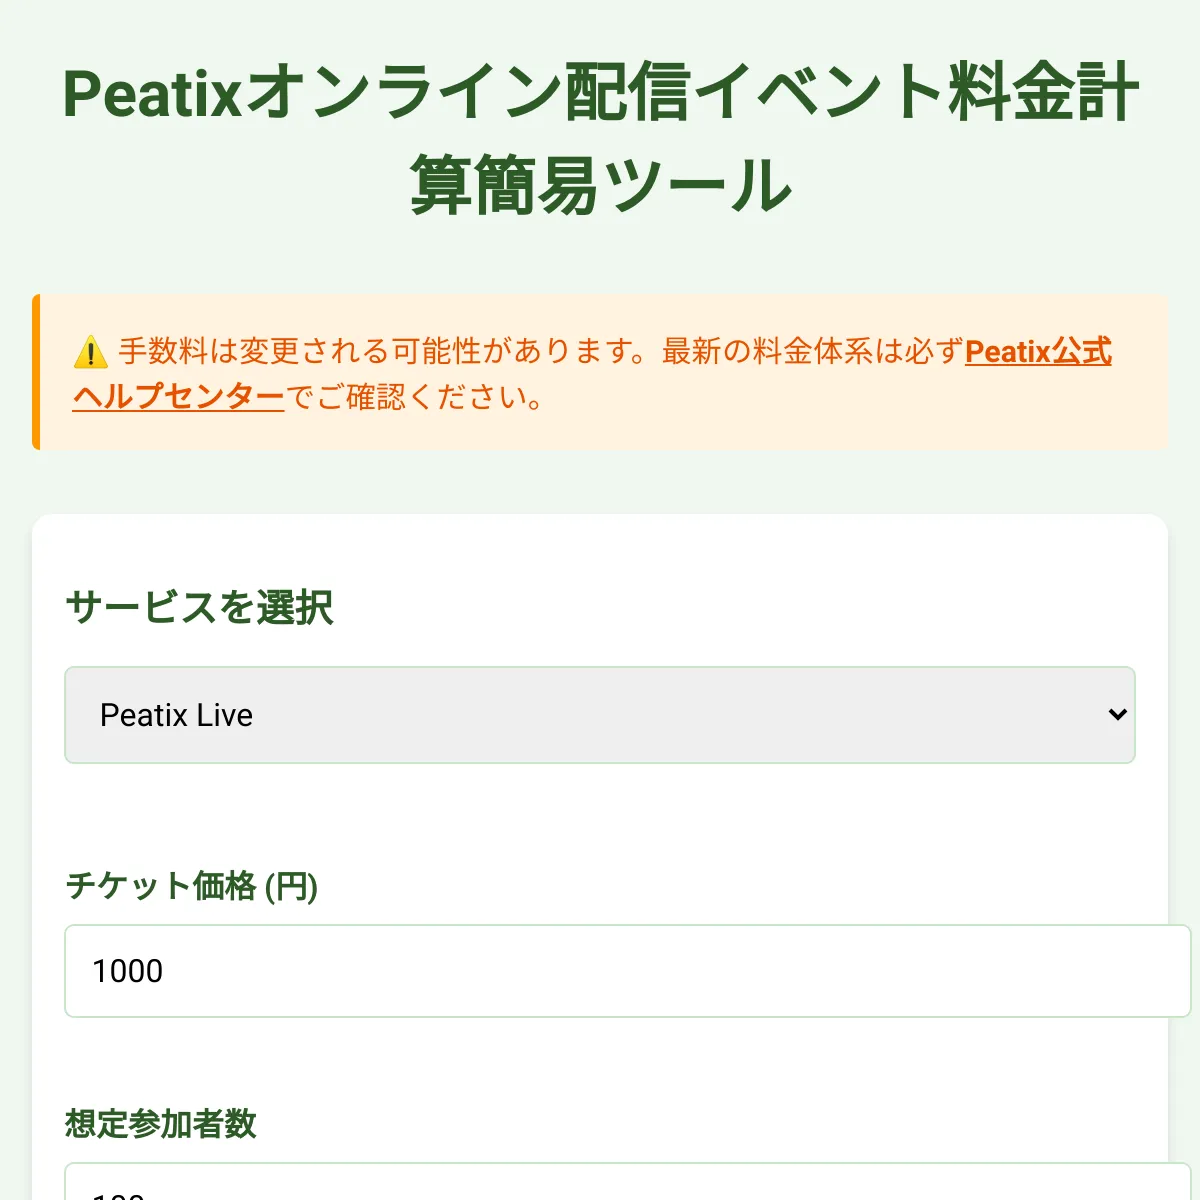Image resolution: width=1200 pixels, height=1200 pixels.
Task: Open the Peatix公式 link in the notice
Action: [x=1038, y=351]
